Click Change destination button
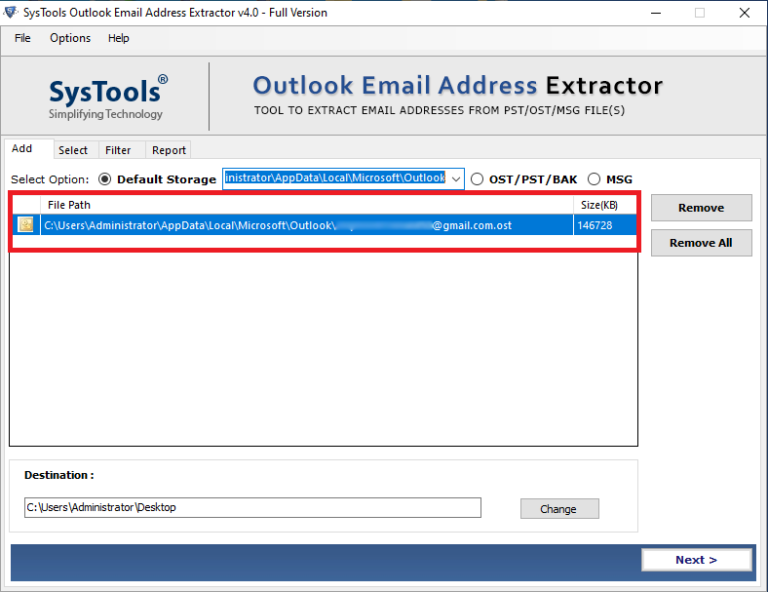Viewport: 768px width, 592px height. click(x=559, y=509)
